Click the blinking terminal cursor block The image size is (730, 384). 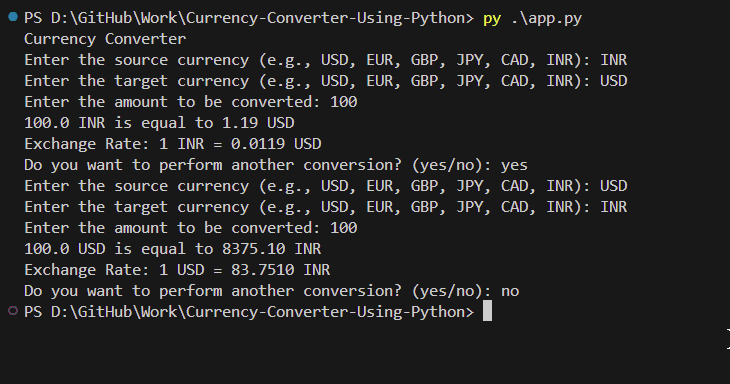point(487,311)
